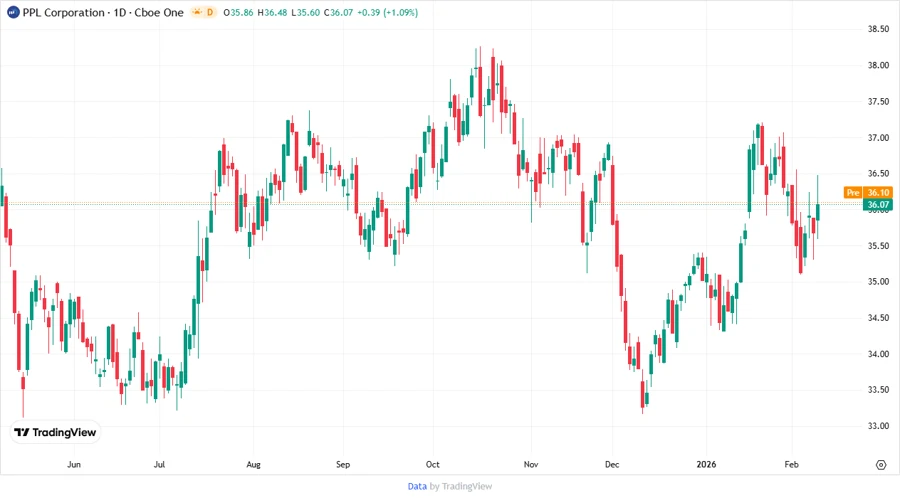Viewport: 900px width, 498px height.
Task: Click the Oct label on time axis
Action: click(x=432, y=464)
